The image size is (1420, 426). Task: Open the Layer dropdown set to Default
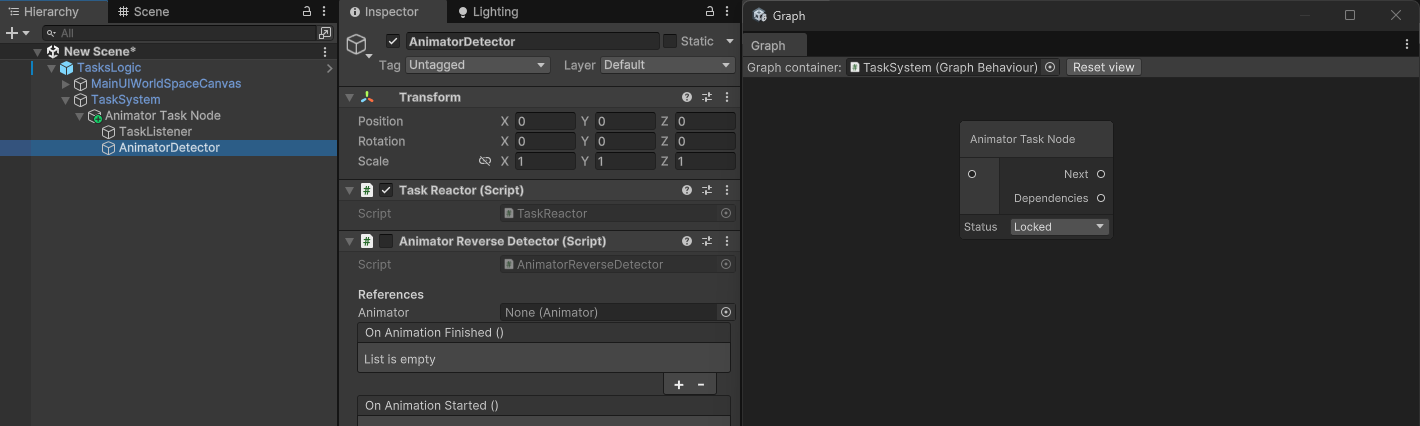pos(667,65)
